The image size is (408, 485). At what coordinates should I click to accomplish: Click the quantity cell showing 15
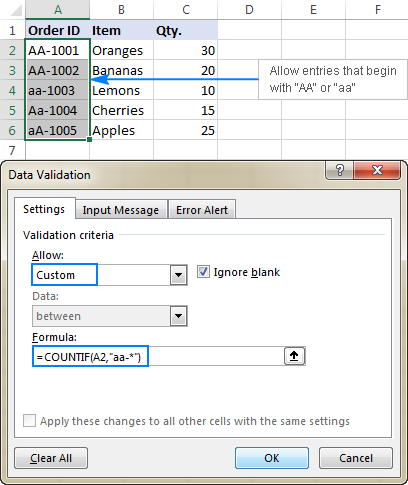tap(186, 110)
